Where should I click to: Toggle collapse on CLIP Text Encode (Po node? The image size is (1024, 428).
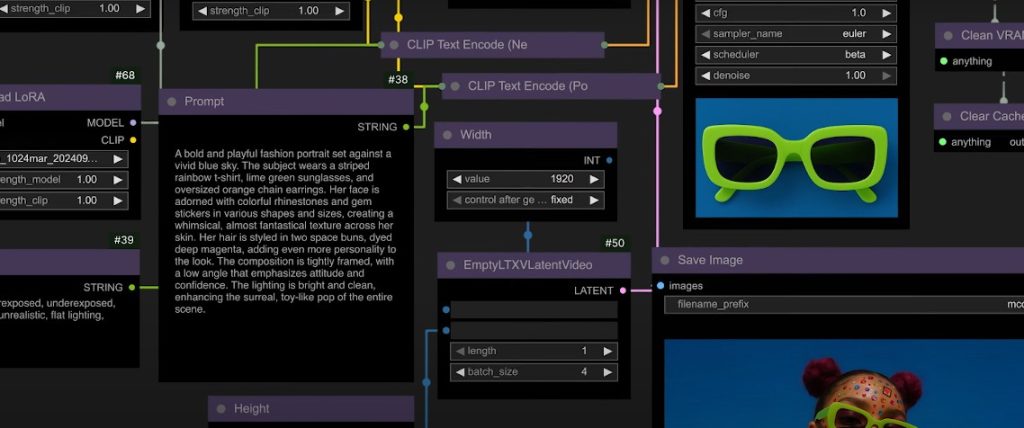click(455, 86)
